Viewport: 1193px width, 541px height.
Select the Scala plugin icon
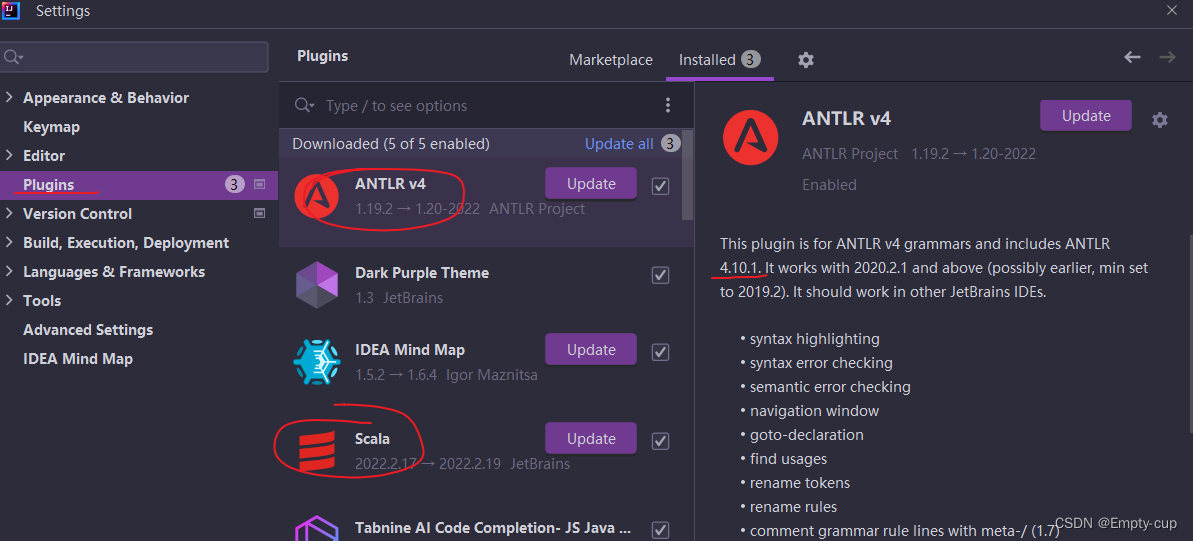click(316, 450)
